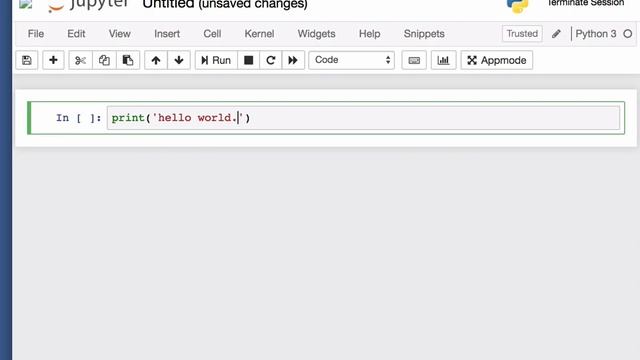The height and width of the screenshot is (360, 640).
Task: Click the pencil edit mode icon
Action: coord(556,34)
